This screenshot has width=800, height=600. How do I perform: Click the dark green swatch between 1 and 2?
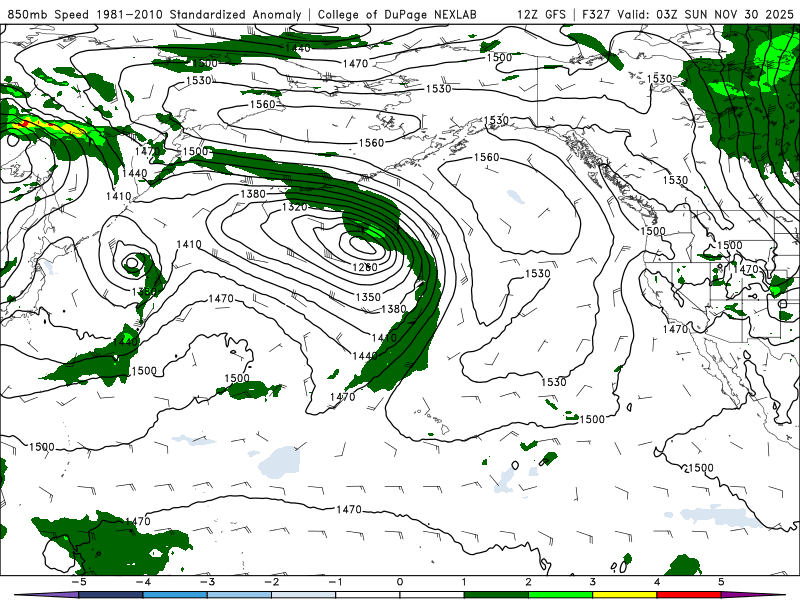[x=496, y=595]
